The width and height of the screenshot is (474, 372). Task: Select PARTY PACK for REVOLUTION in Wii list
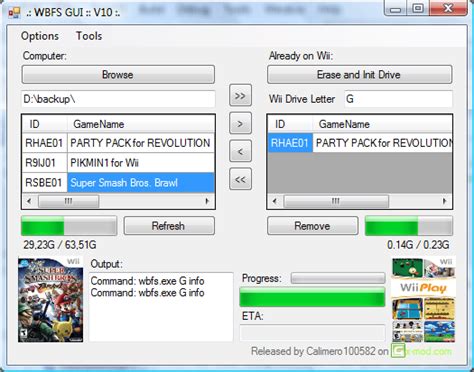point(383,143)
